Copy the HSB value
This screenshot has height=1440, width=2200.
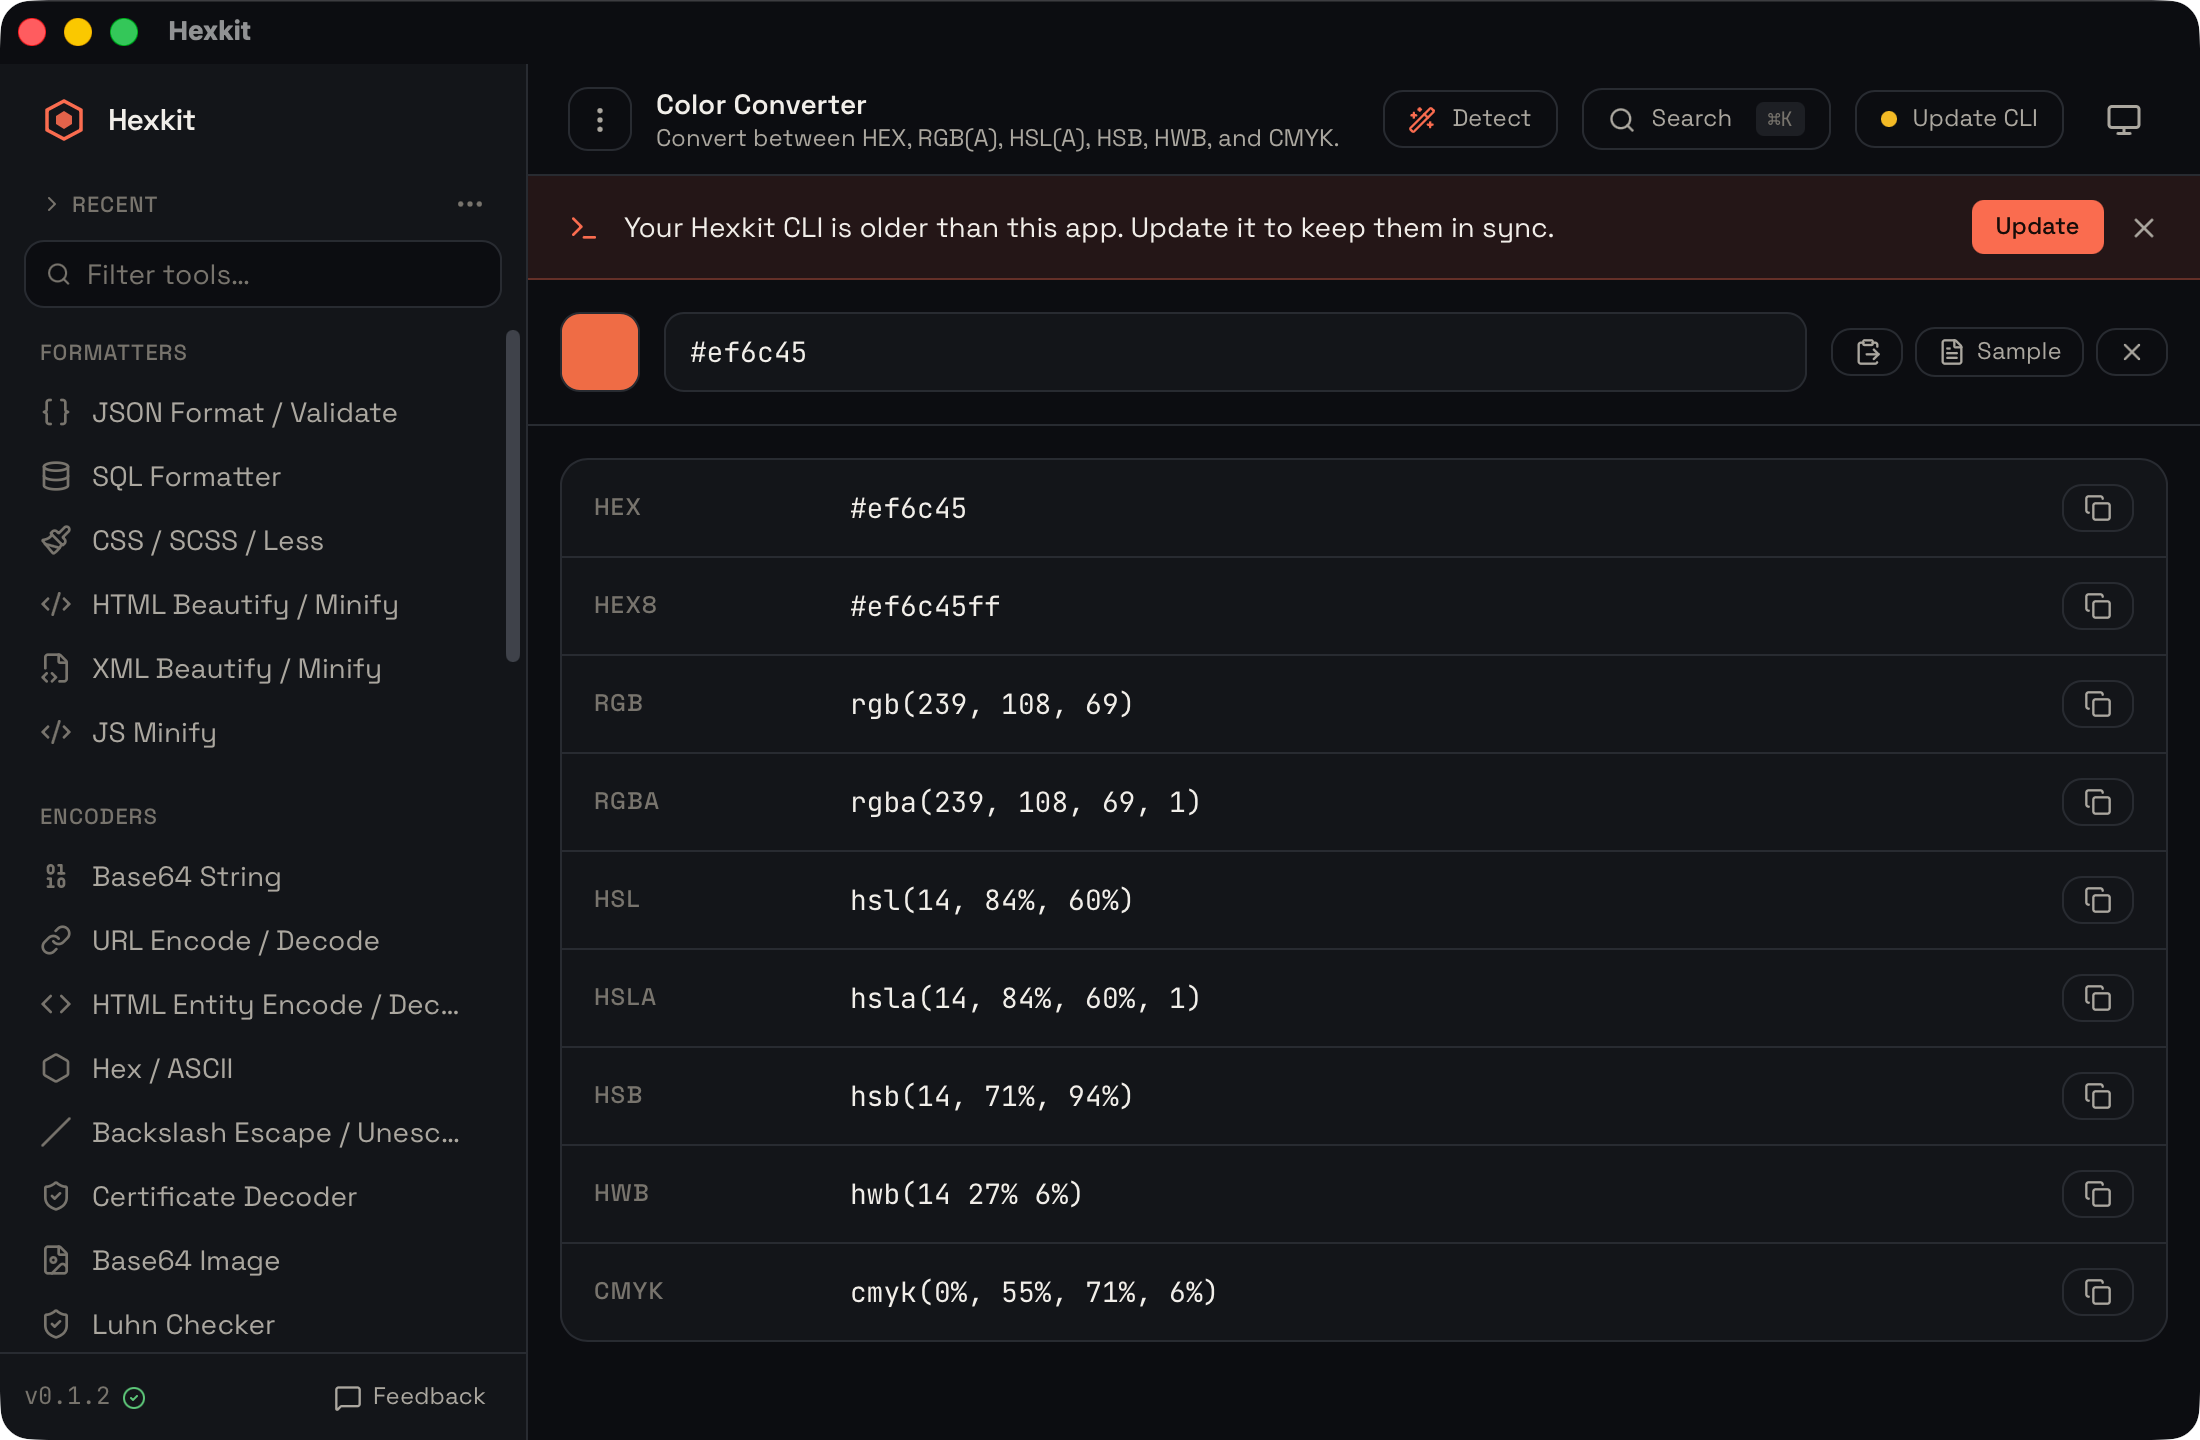(x=2097, y=1096)
